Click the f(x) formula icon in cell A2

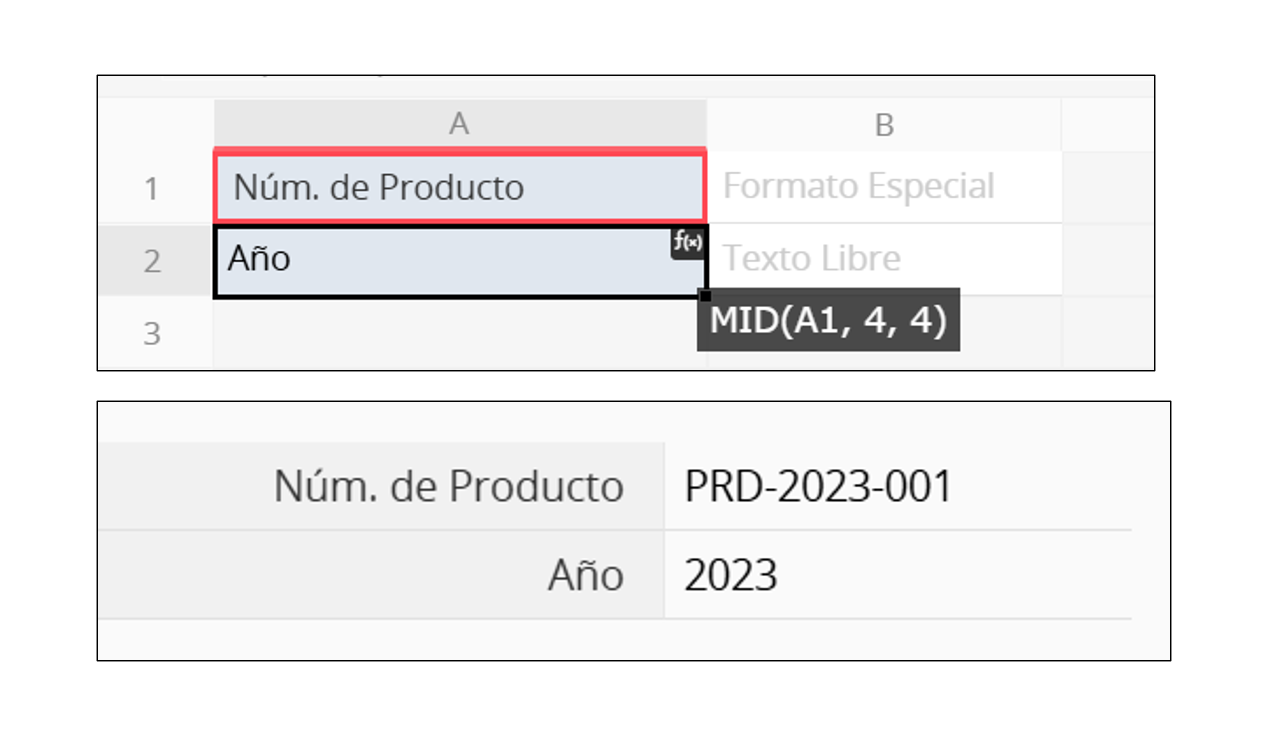coord(688,243)
